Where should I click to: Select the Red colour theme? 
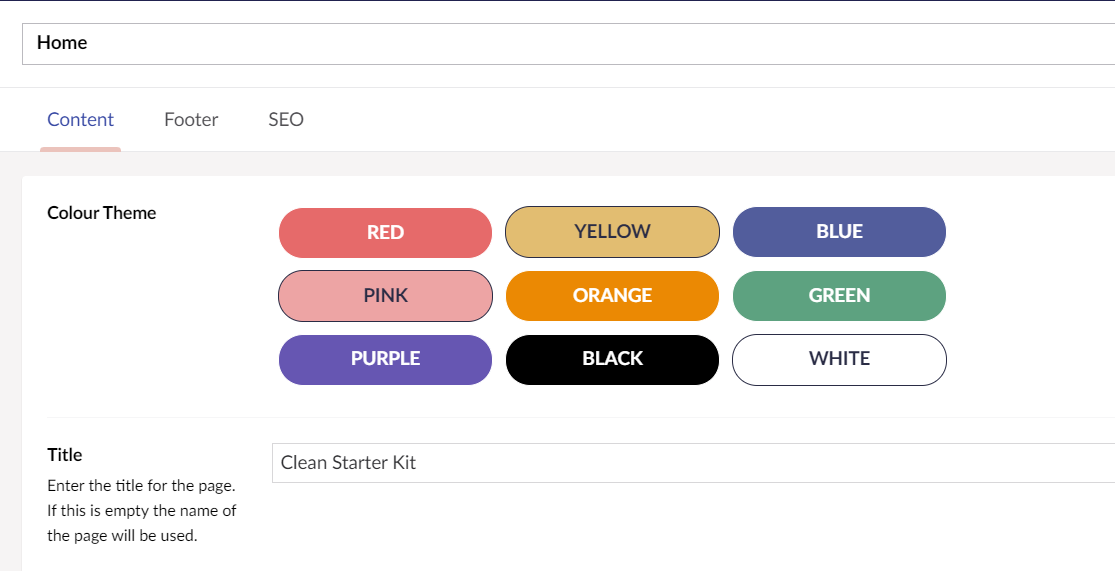click(x=385, y=233)
